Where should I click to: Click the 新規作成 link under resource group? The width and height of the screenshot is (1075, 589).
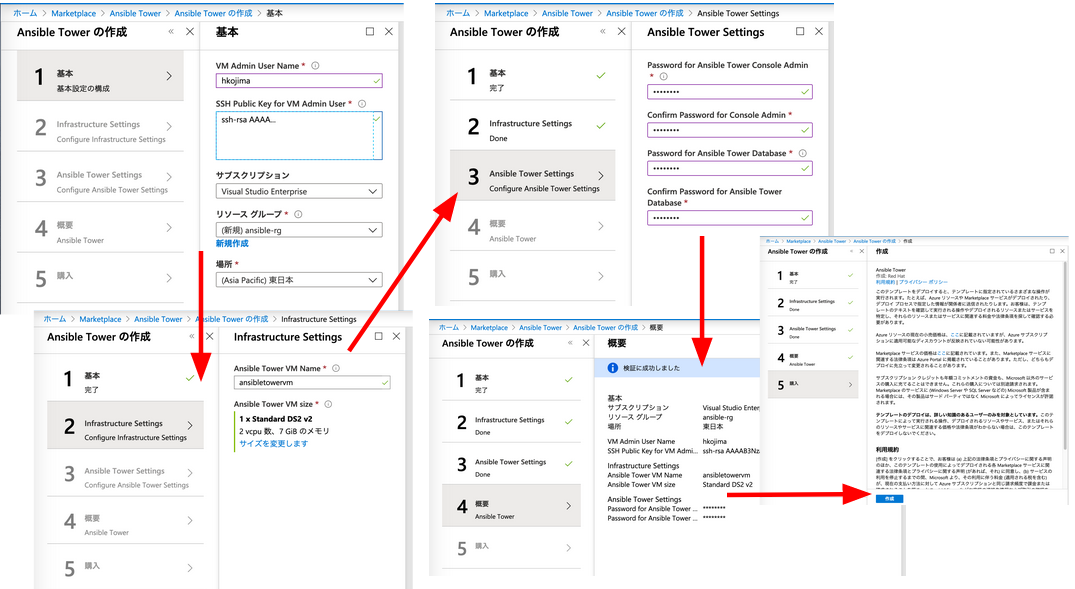click(232, 243)
